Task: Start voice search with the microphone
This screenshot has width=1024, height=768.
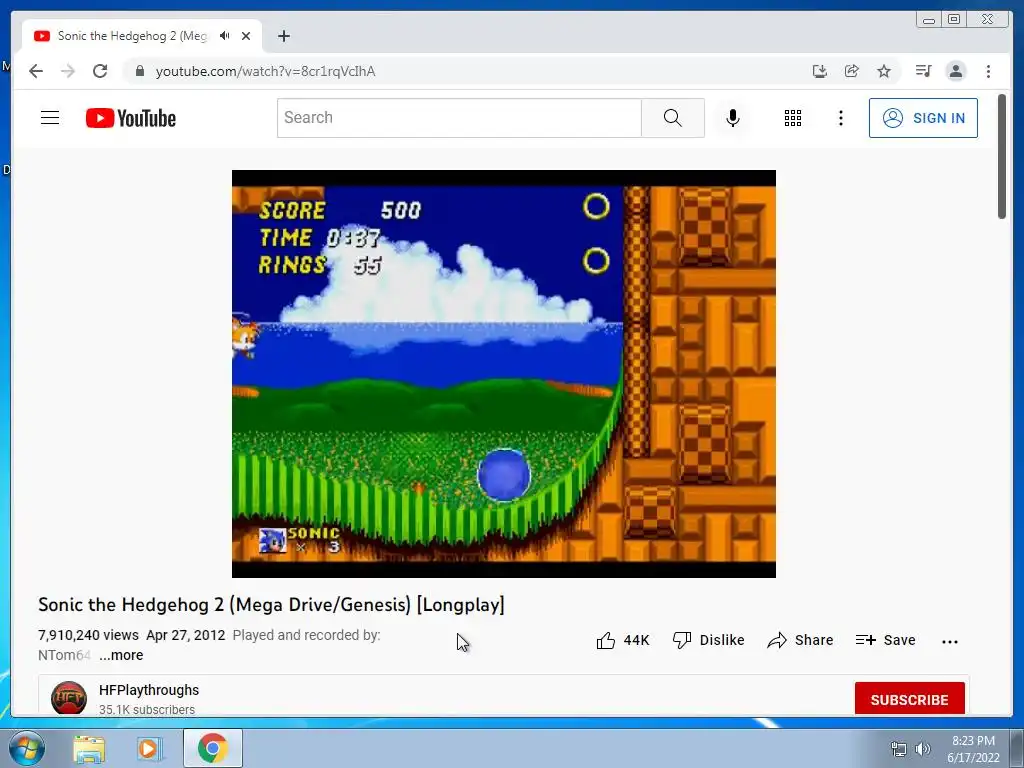Action: point(733,118)
